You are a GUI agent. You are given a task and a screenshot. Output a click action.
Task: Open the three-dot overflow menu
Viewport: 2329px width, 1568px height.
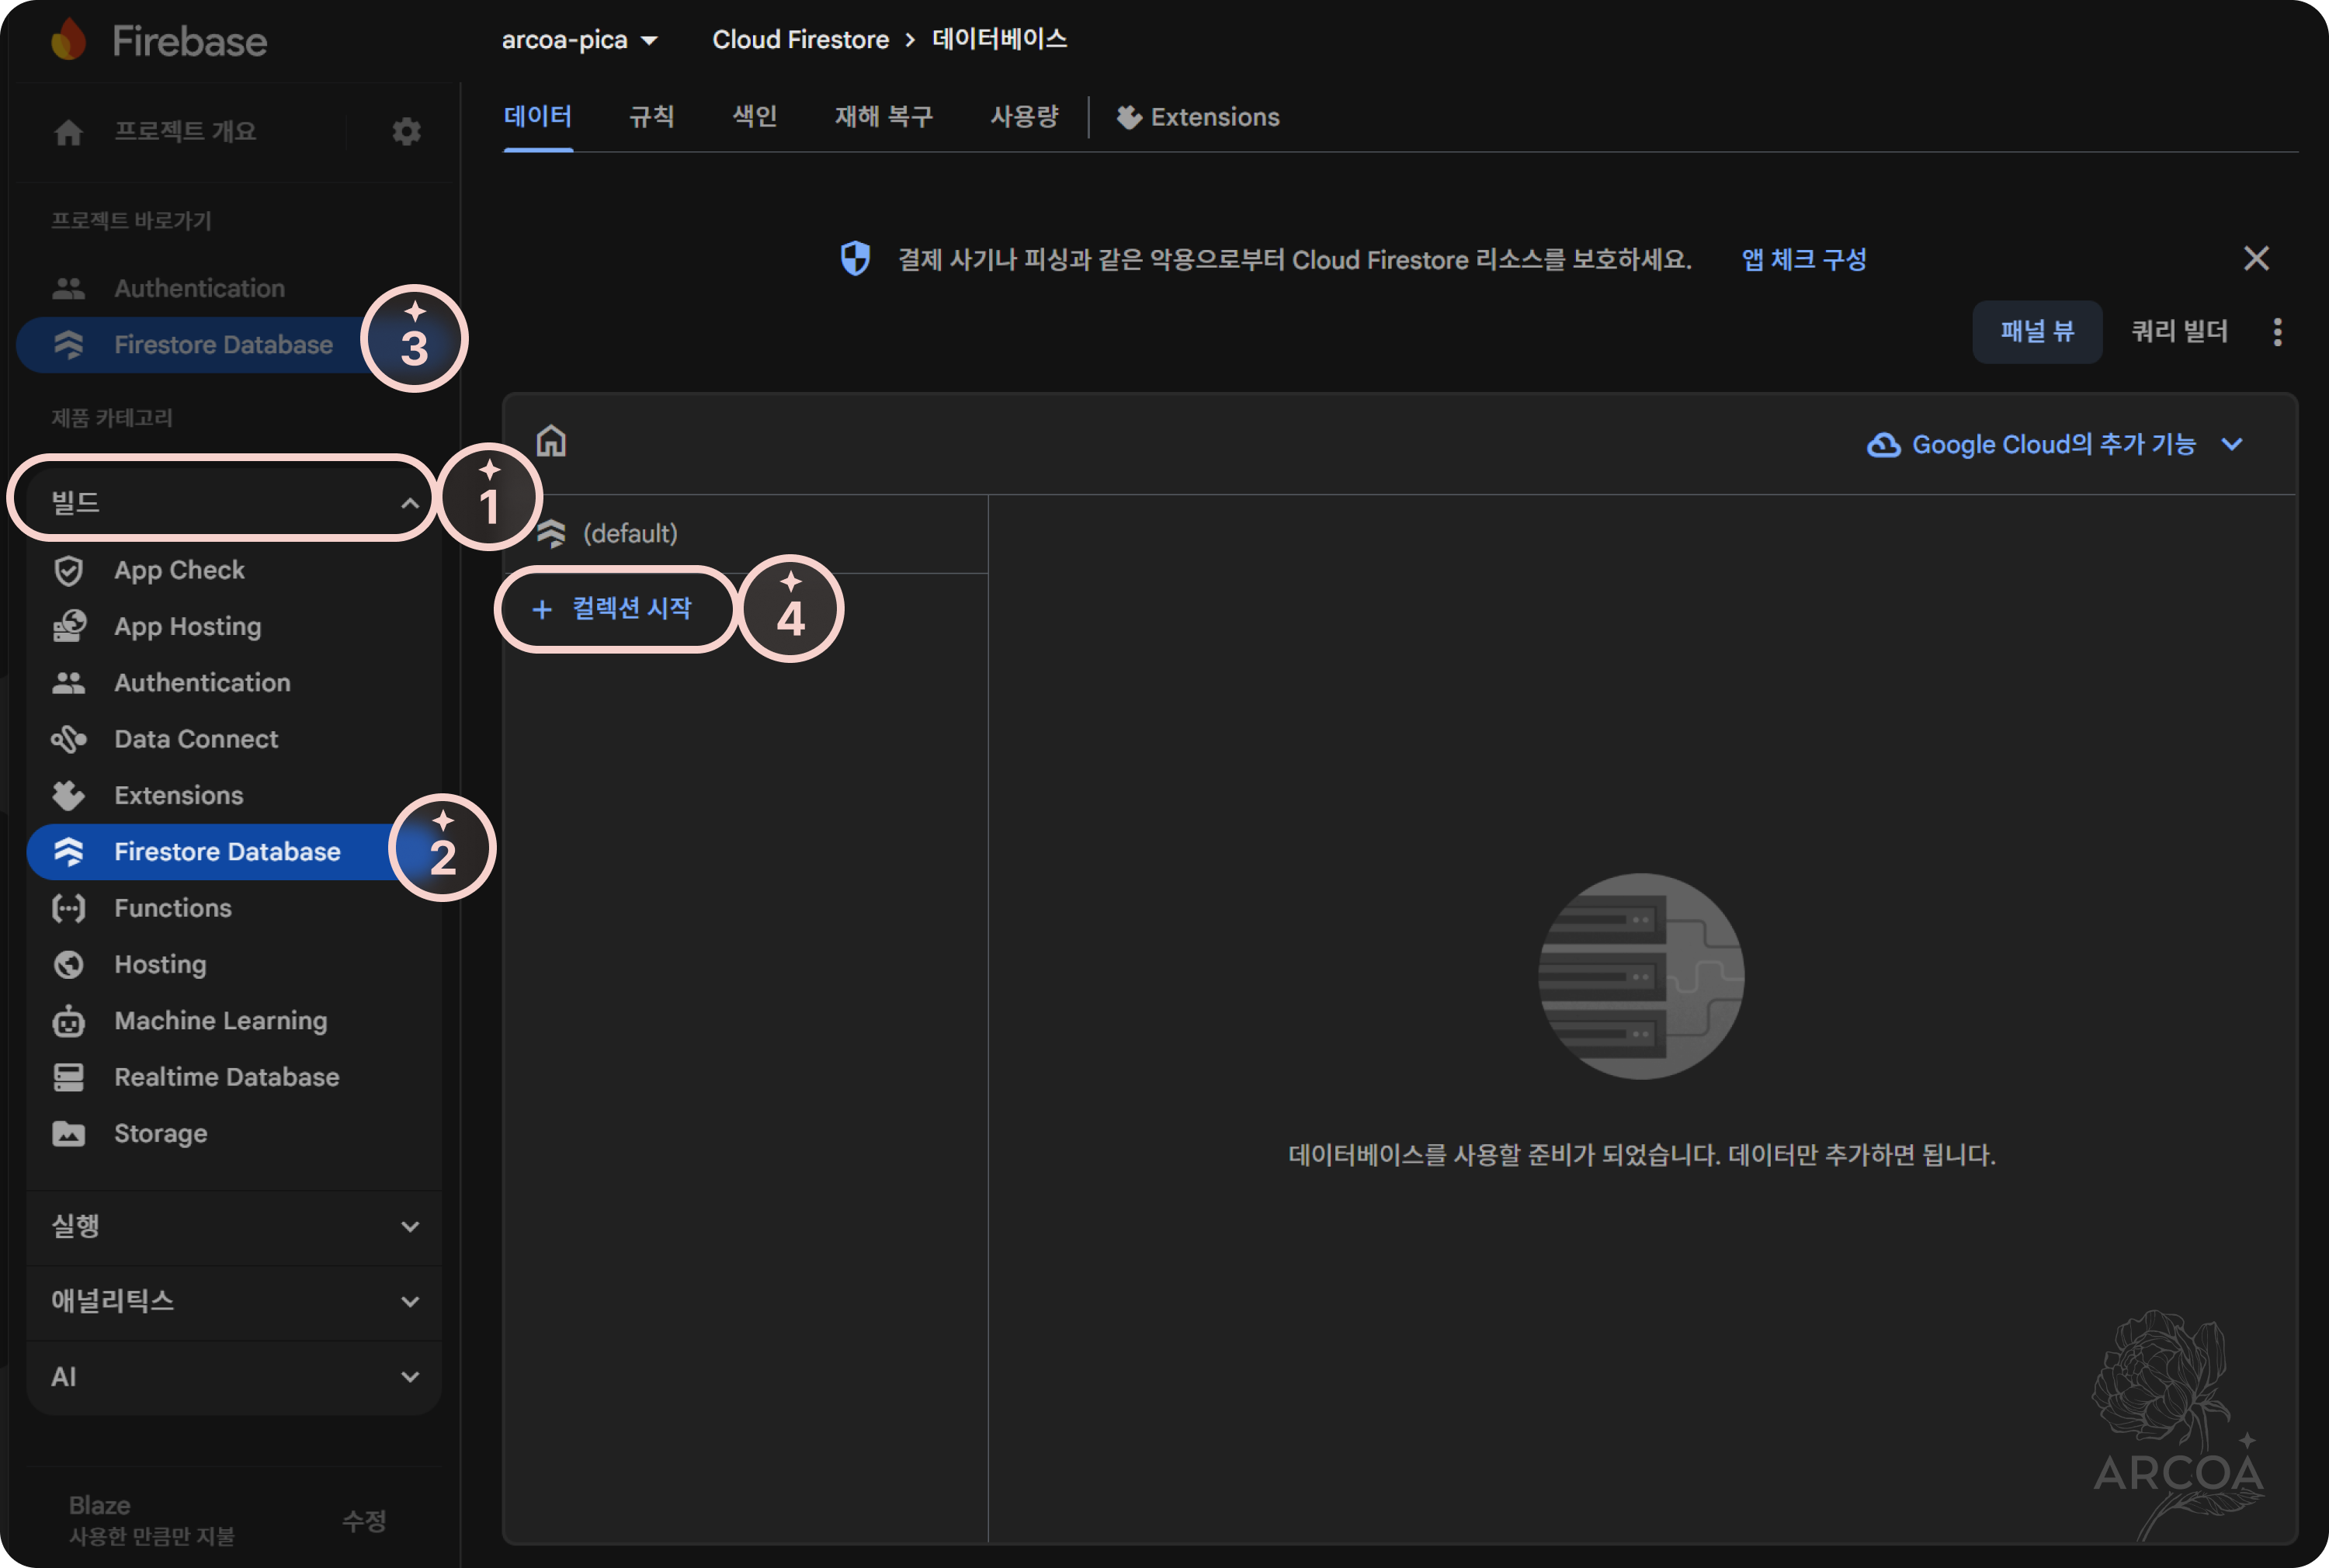[x=2277, y=332]
